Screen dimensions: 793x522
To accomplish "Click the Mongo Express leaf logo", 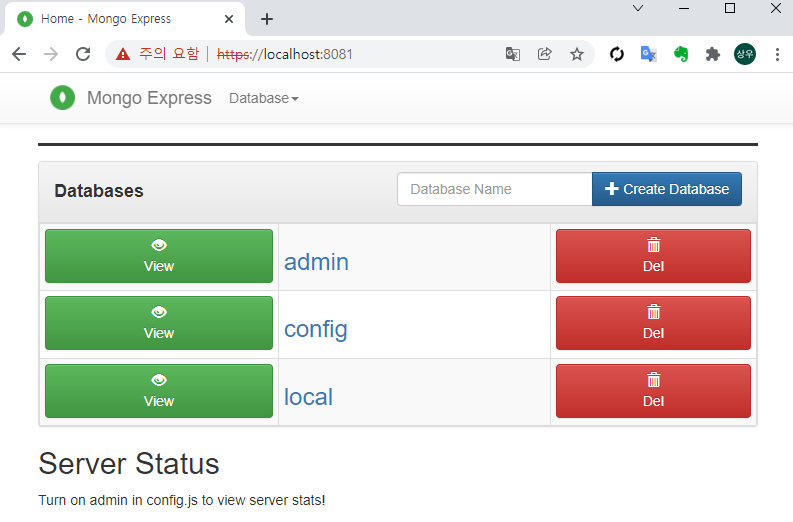I will 63,98.
